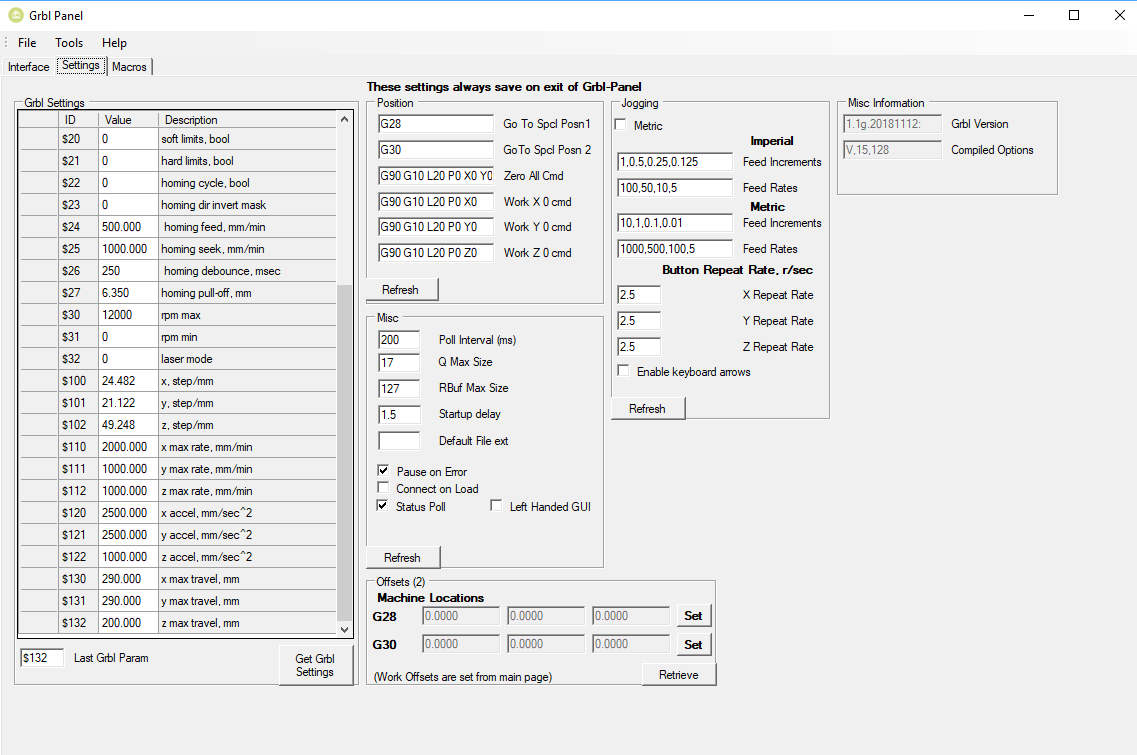Enable the Connect on Load option
Screen dimensions: 1137x755
[382, 488]
